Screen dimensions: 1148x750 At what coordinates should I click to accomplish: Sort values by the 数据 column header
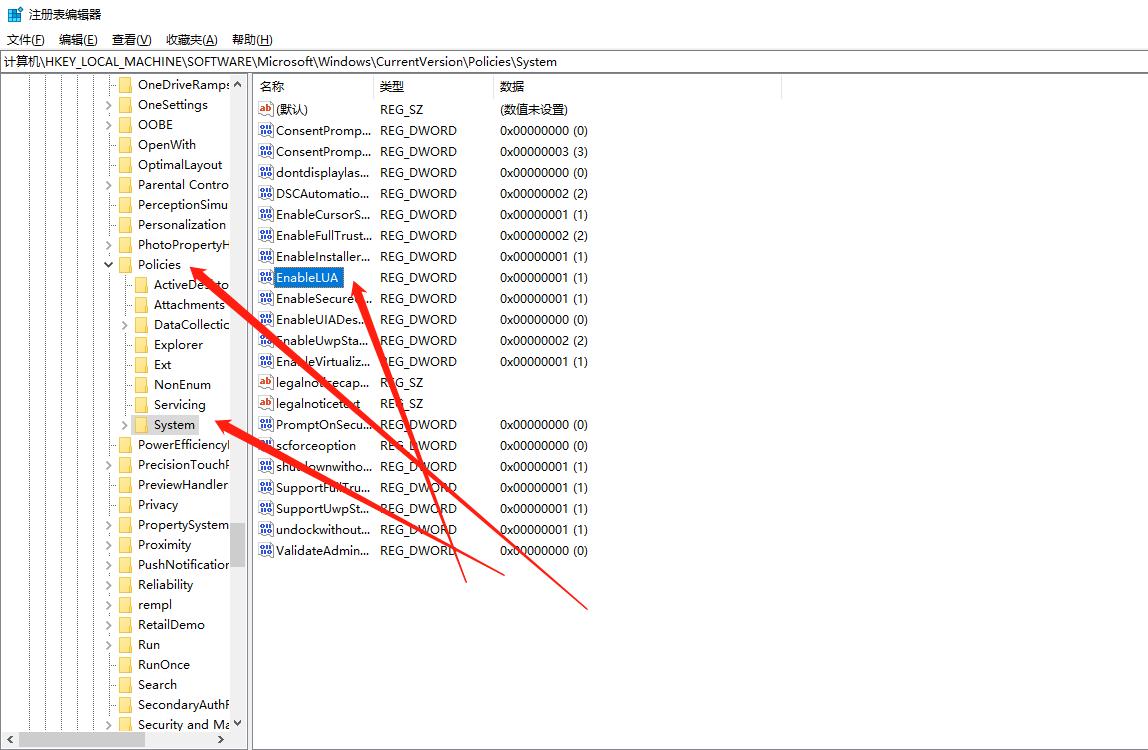pos(638,86)
